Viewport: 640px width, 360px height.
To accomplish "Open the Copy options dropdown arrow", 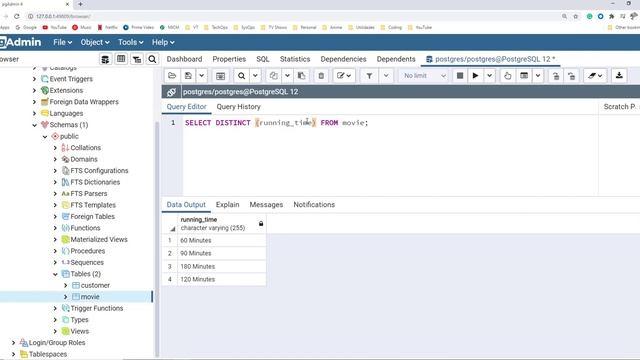I will (x=287, y=76).
